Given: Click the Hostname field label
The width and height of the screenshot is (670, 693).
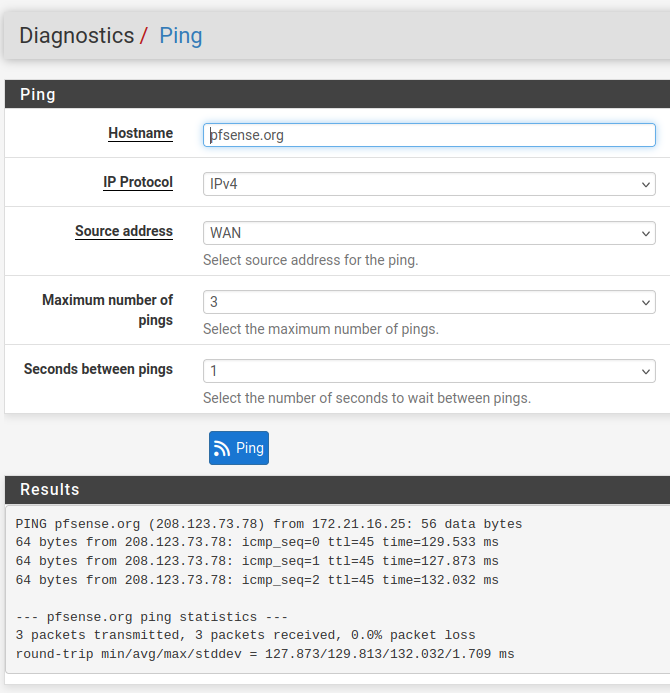Looking at the screenshot, I should tap(141, 133).
